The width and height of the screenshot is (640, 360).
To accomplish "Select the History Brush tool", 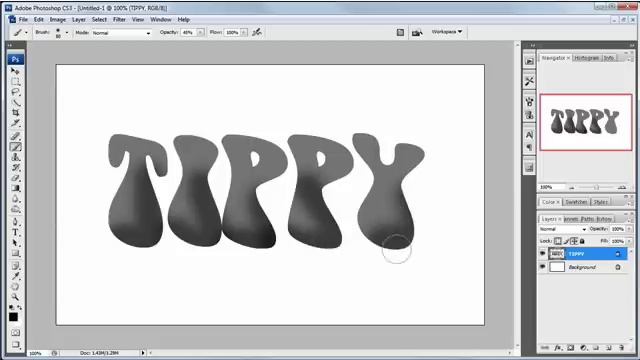I will (15, 167).
